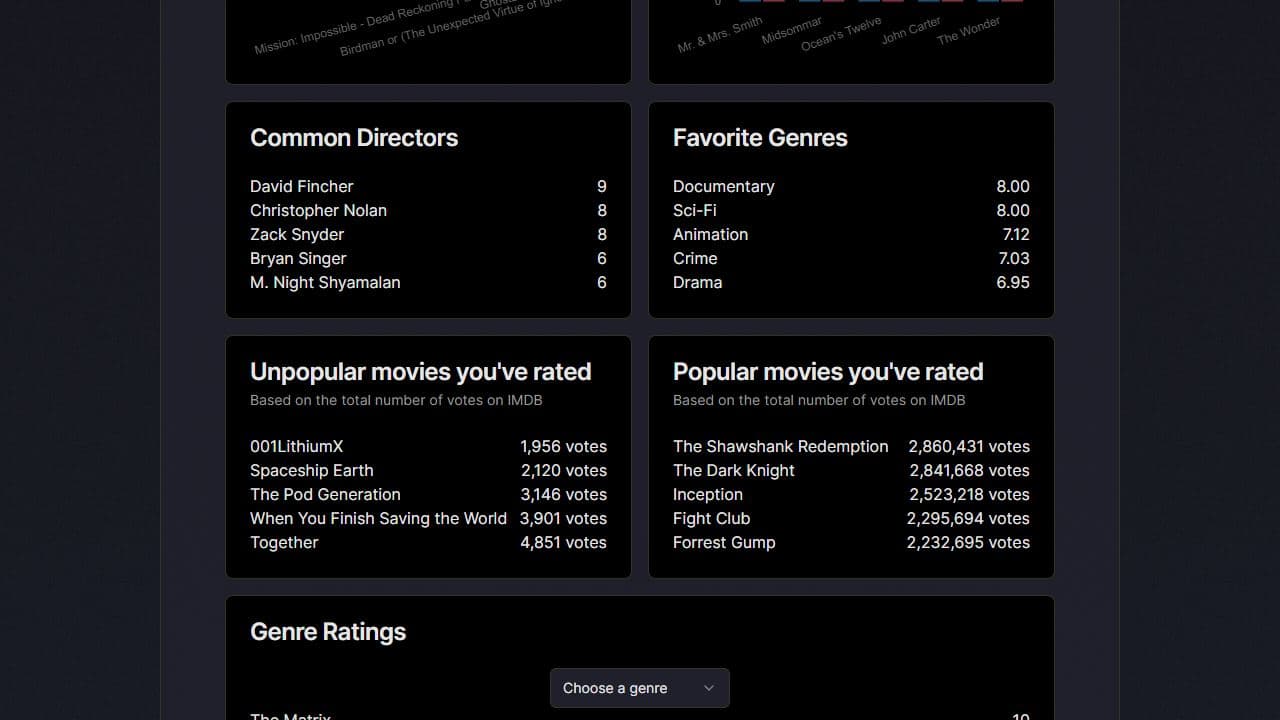
Task: Expand the genre selector chevron
Action: click(708, 688)
